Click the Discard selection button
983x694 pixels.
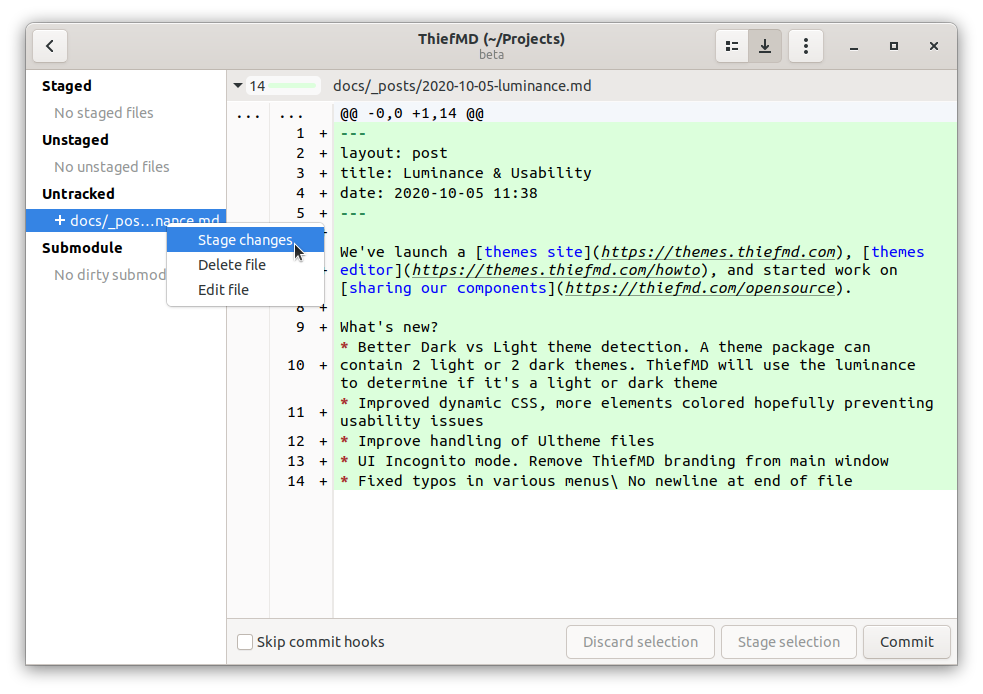(640, 641)
